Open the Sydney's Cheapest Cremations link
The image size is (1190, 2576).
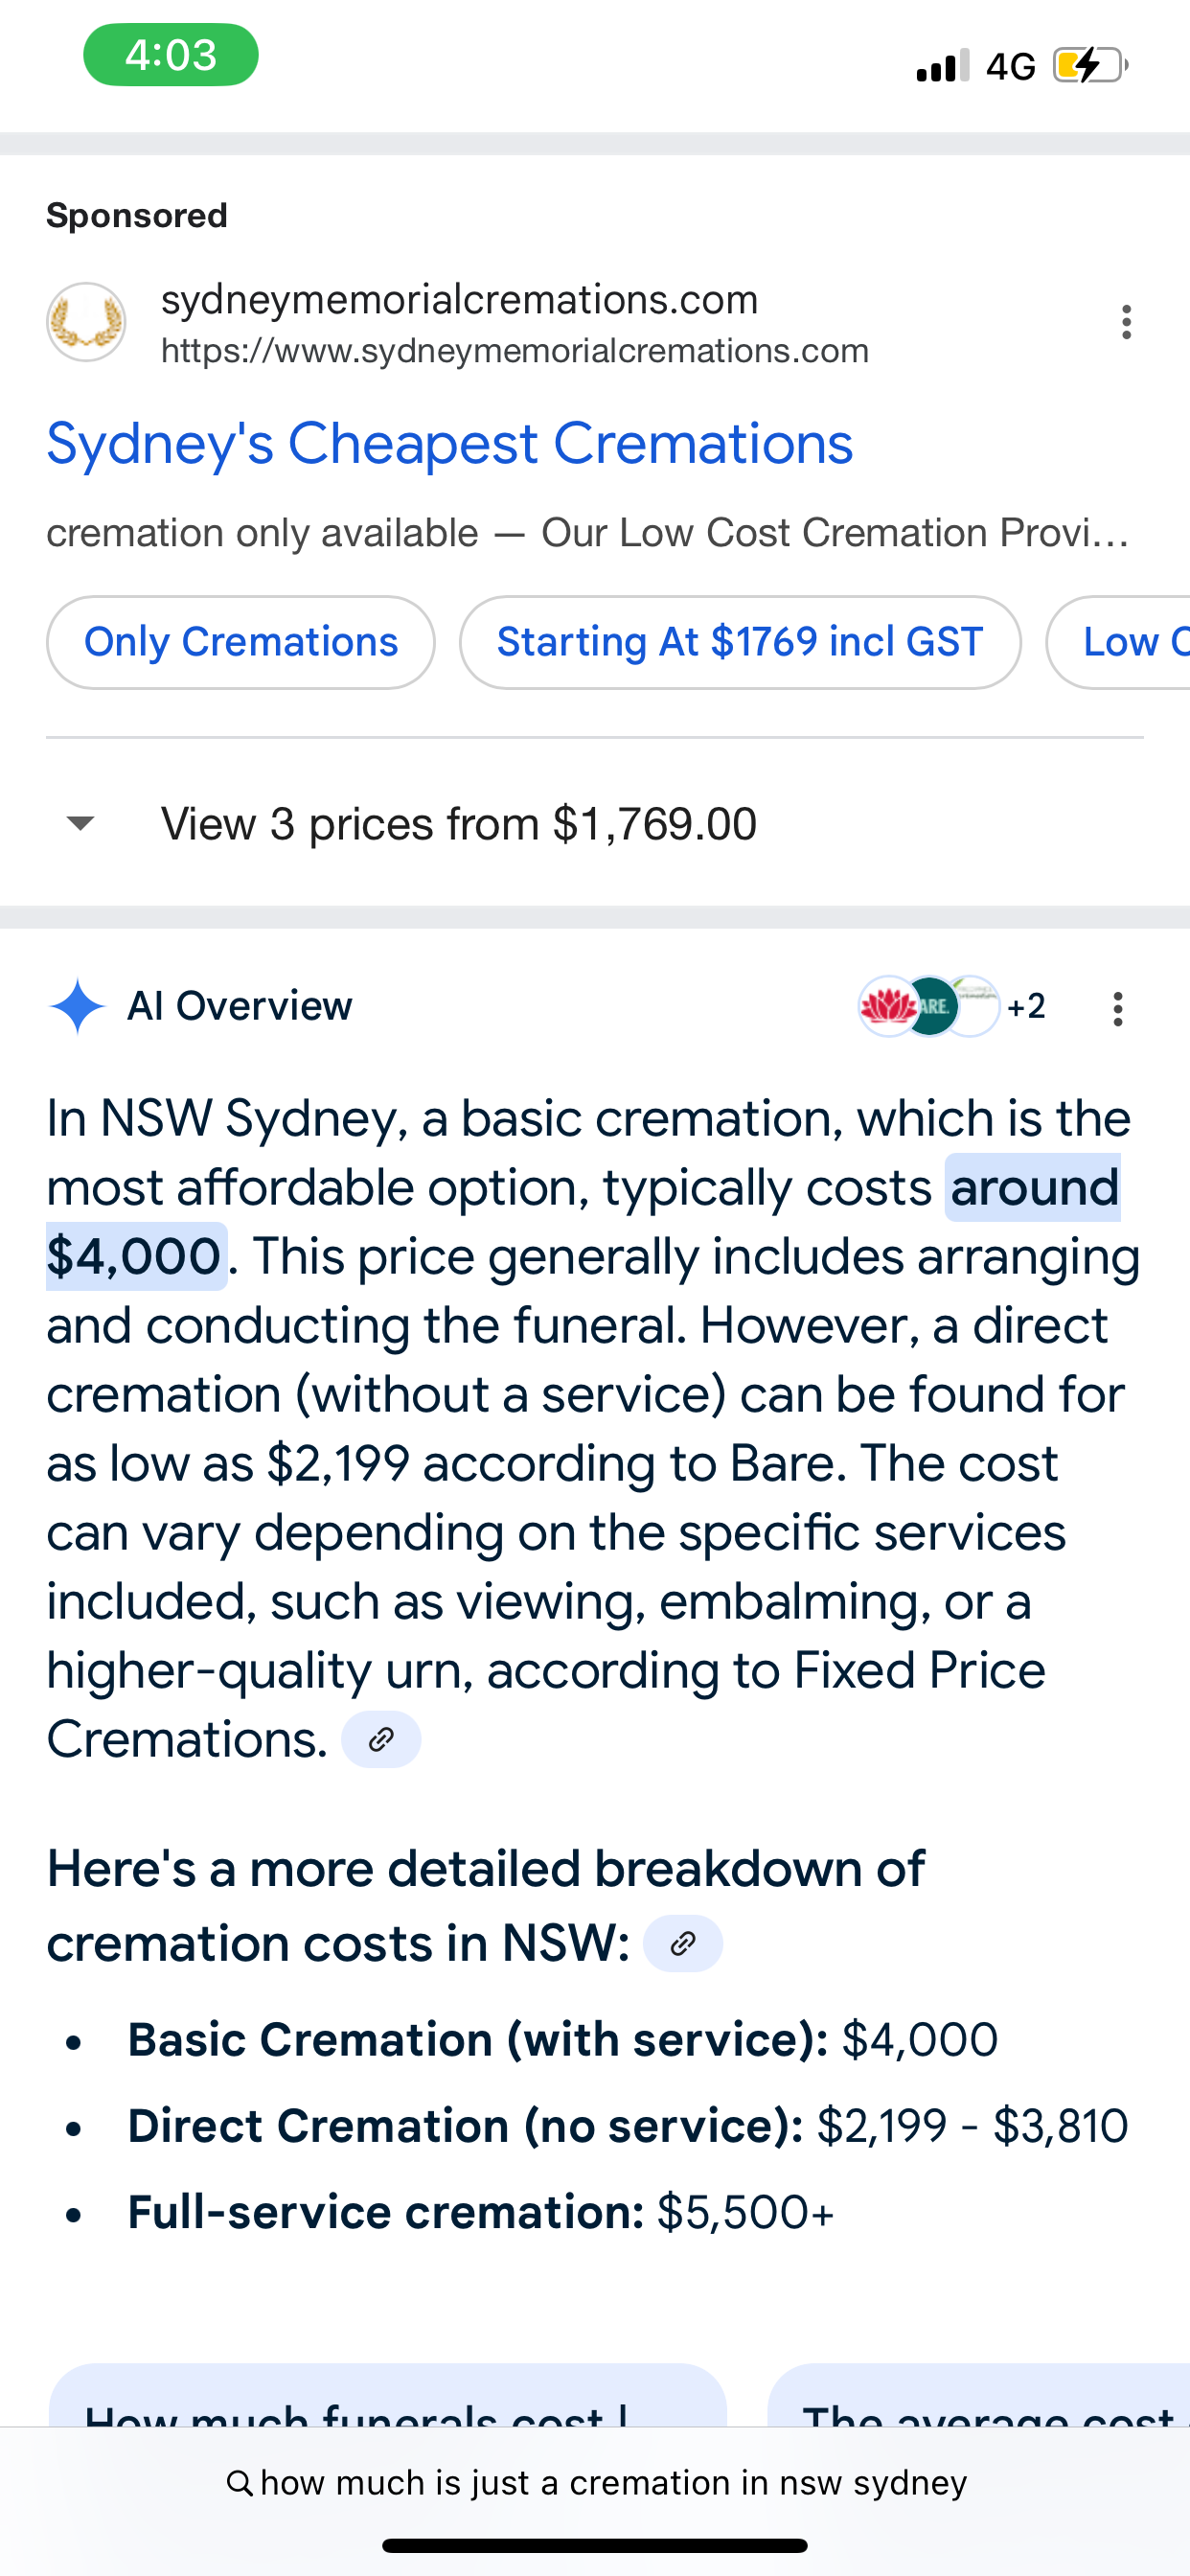(x=450, y=443)
